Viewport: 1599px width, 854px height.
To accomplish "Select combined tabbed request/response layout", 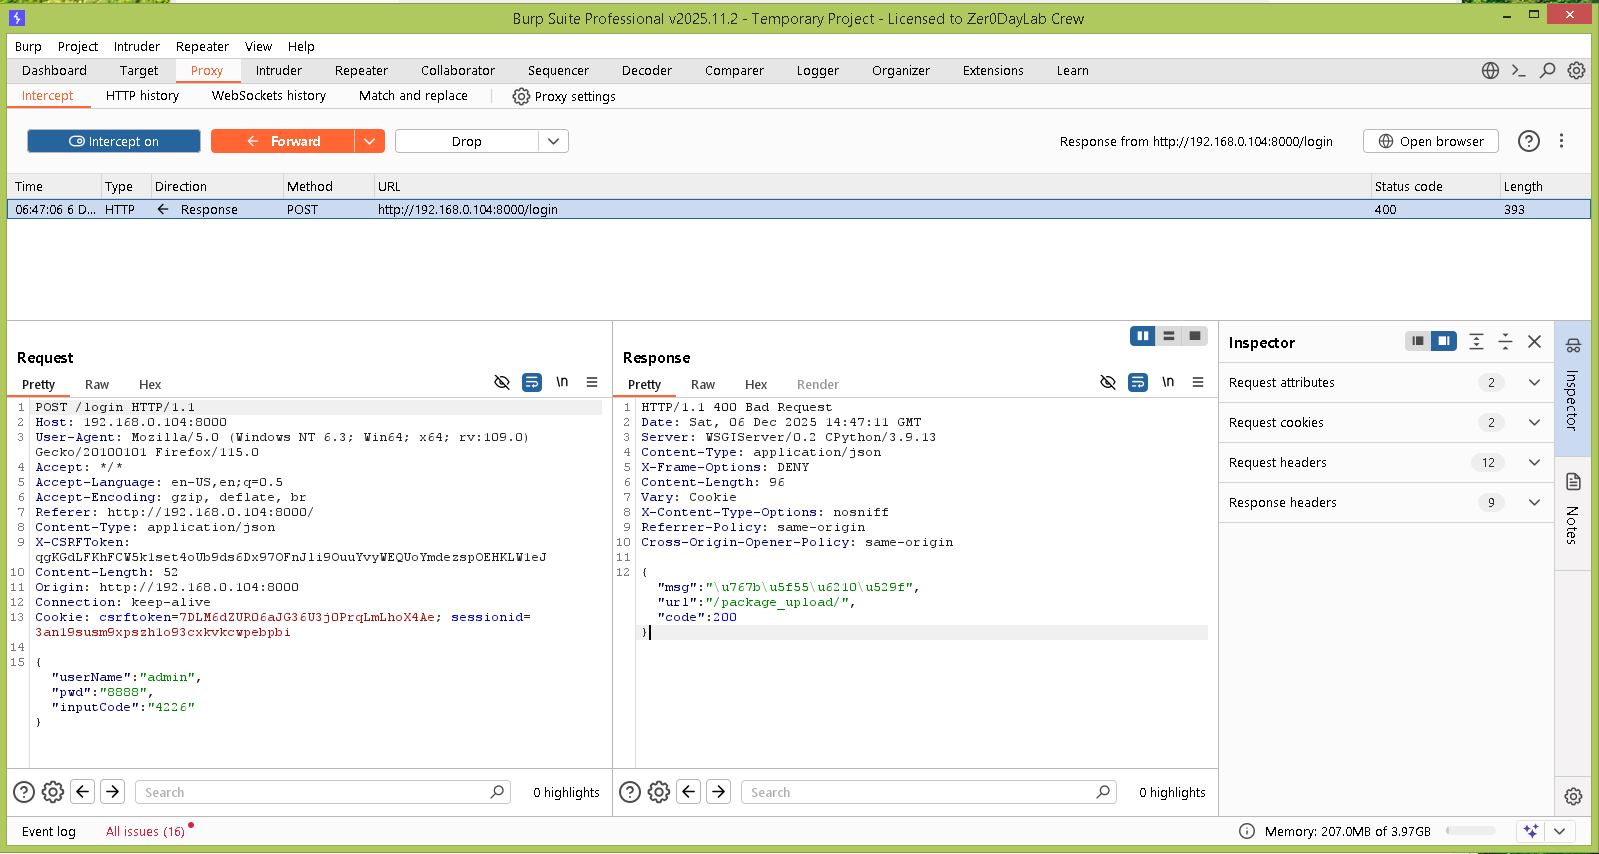I will [x=1195, y=336].
